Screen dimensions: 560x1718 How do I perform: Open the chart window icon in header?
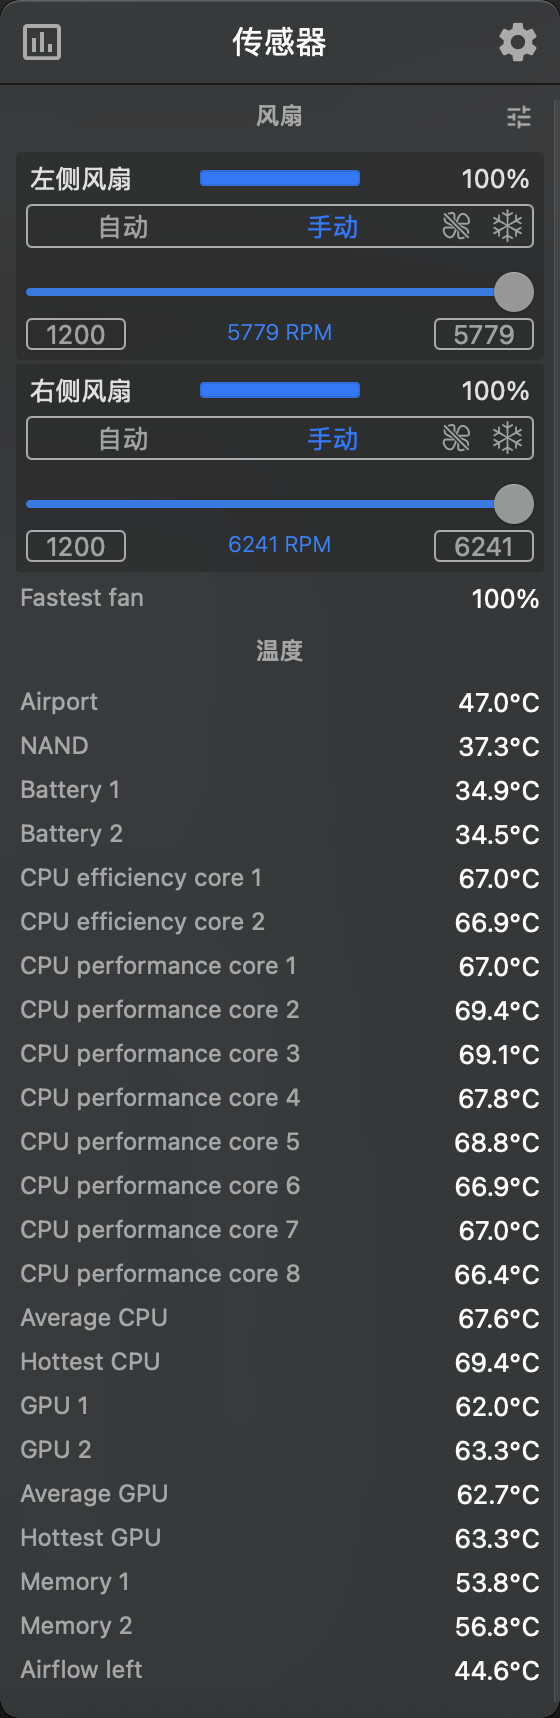[42, 42]
